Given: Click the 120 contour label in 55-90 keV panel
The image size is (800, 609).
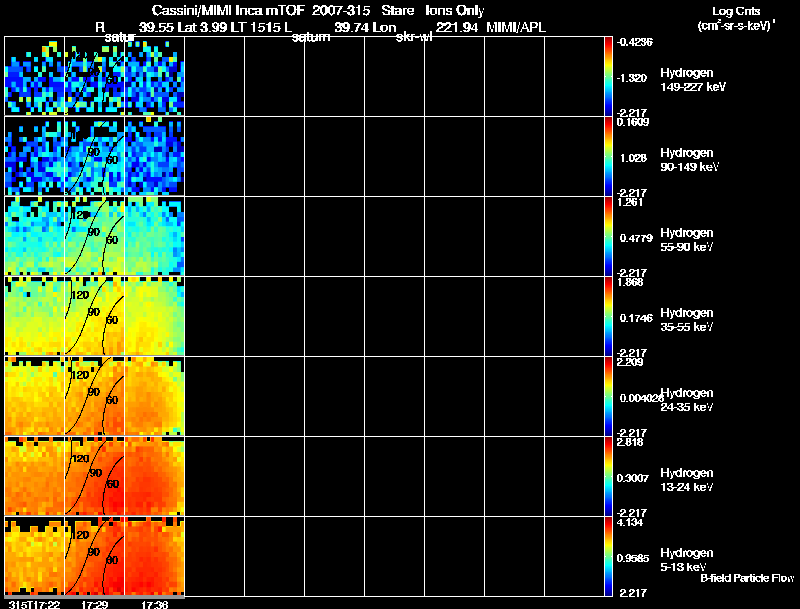Looking at the screenshot, I should (80, 214).
